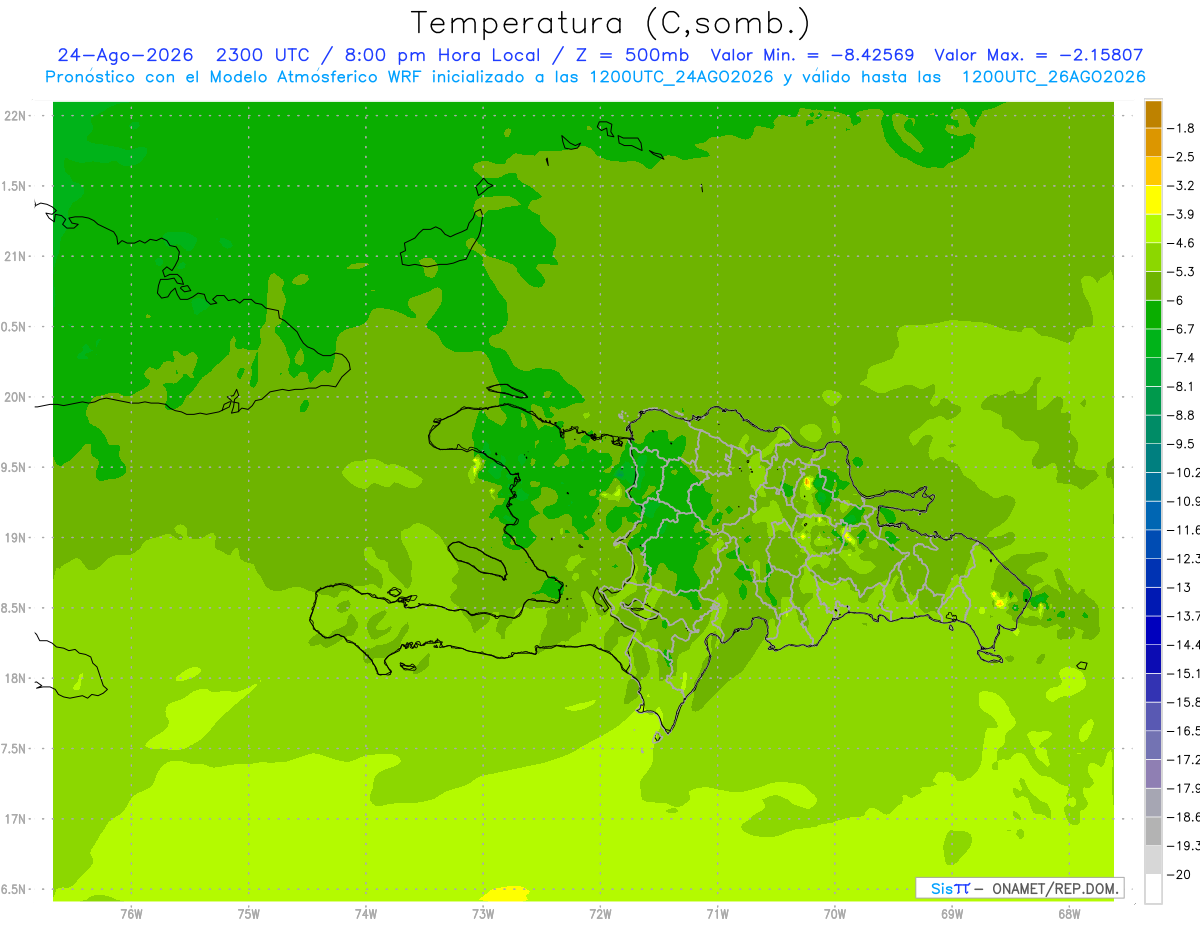Click the '-13' legend value
This screenshot has height=927, width=1200.
[x=1180, y=587]
